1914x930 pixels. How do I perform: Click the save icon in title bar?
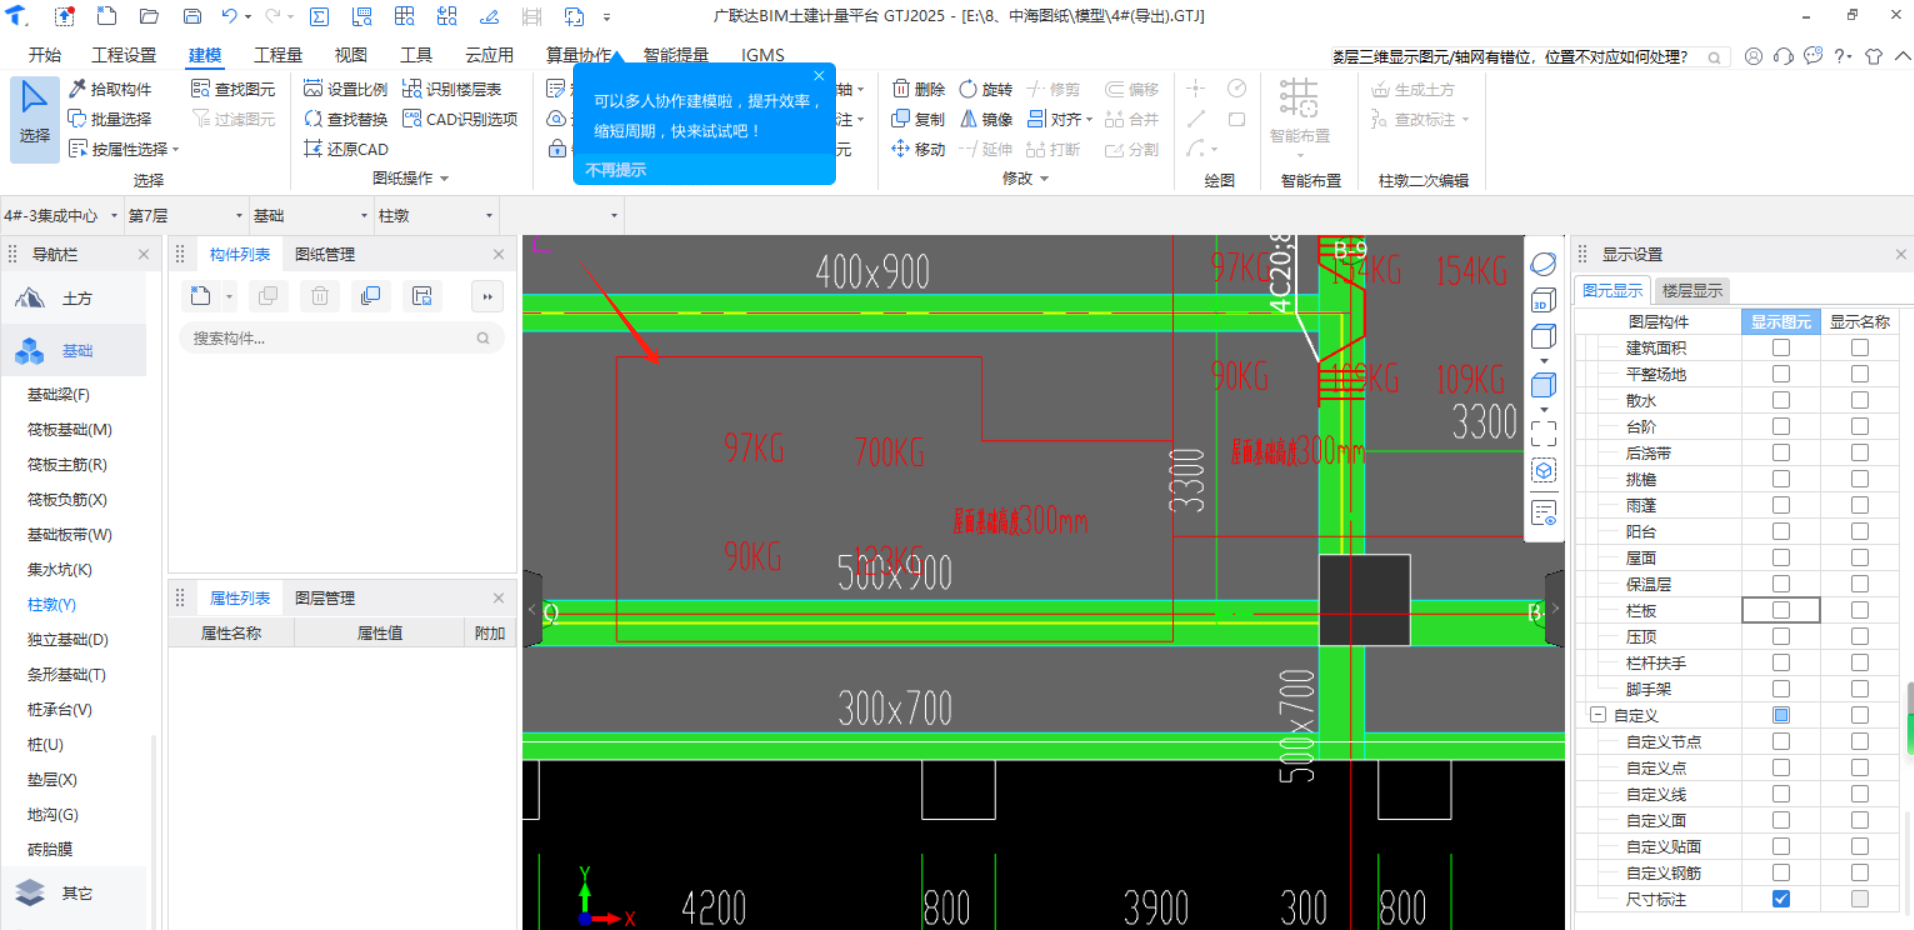(x=192, y=16)
